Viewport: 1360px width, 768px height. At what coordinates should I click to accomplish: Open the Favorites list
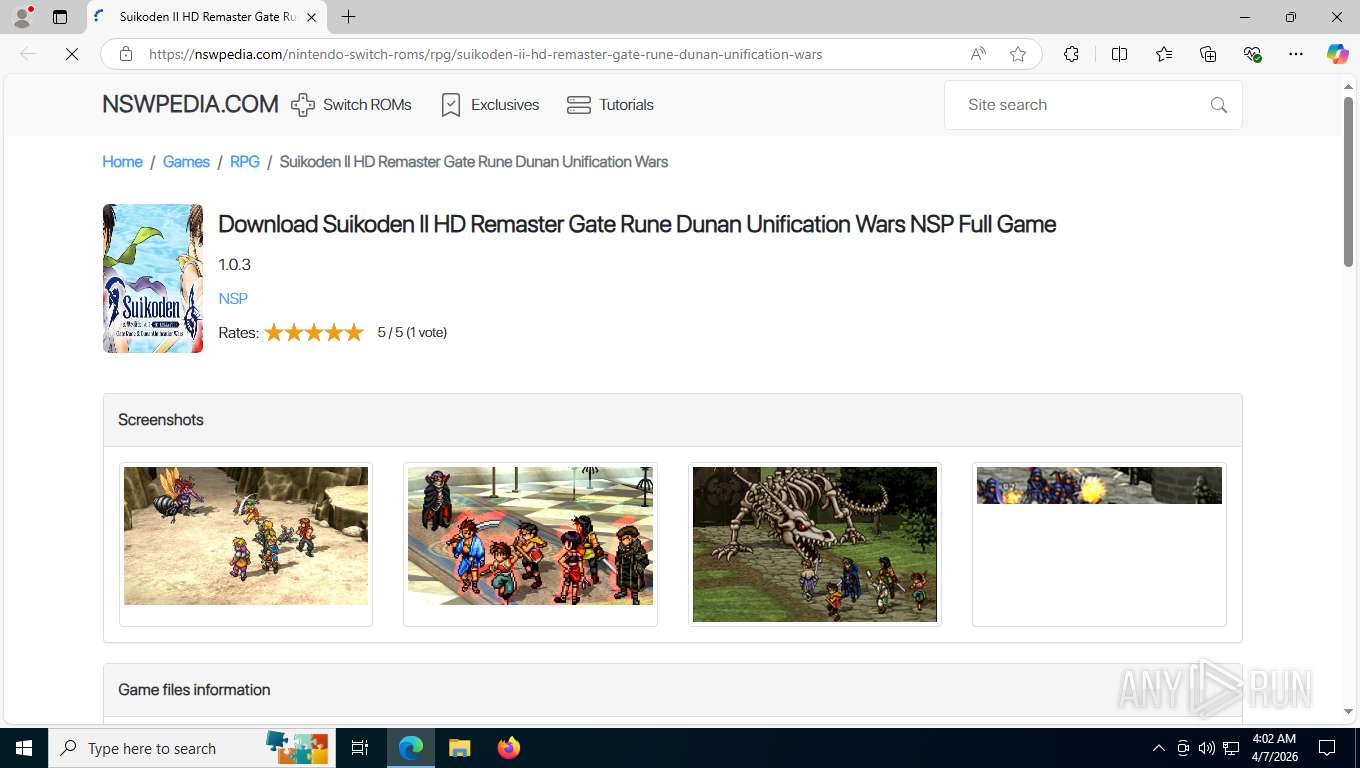(1164, 54)
